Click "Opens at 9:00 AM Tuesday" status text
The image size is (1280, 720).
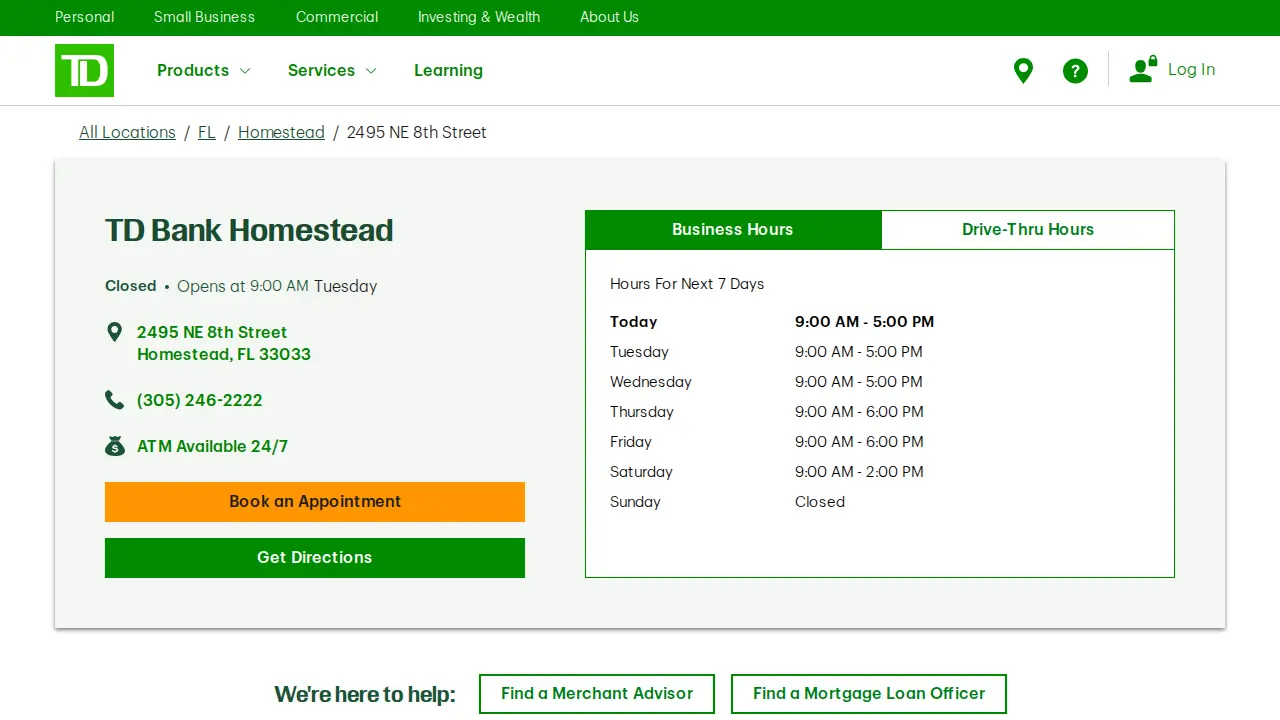pyautogui.click(x=277, y=286)
